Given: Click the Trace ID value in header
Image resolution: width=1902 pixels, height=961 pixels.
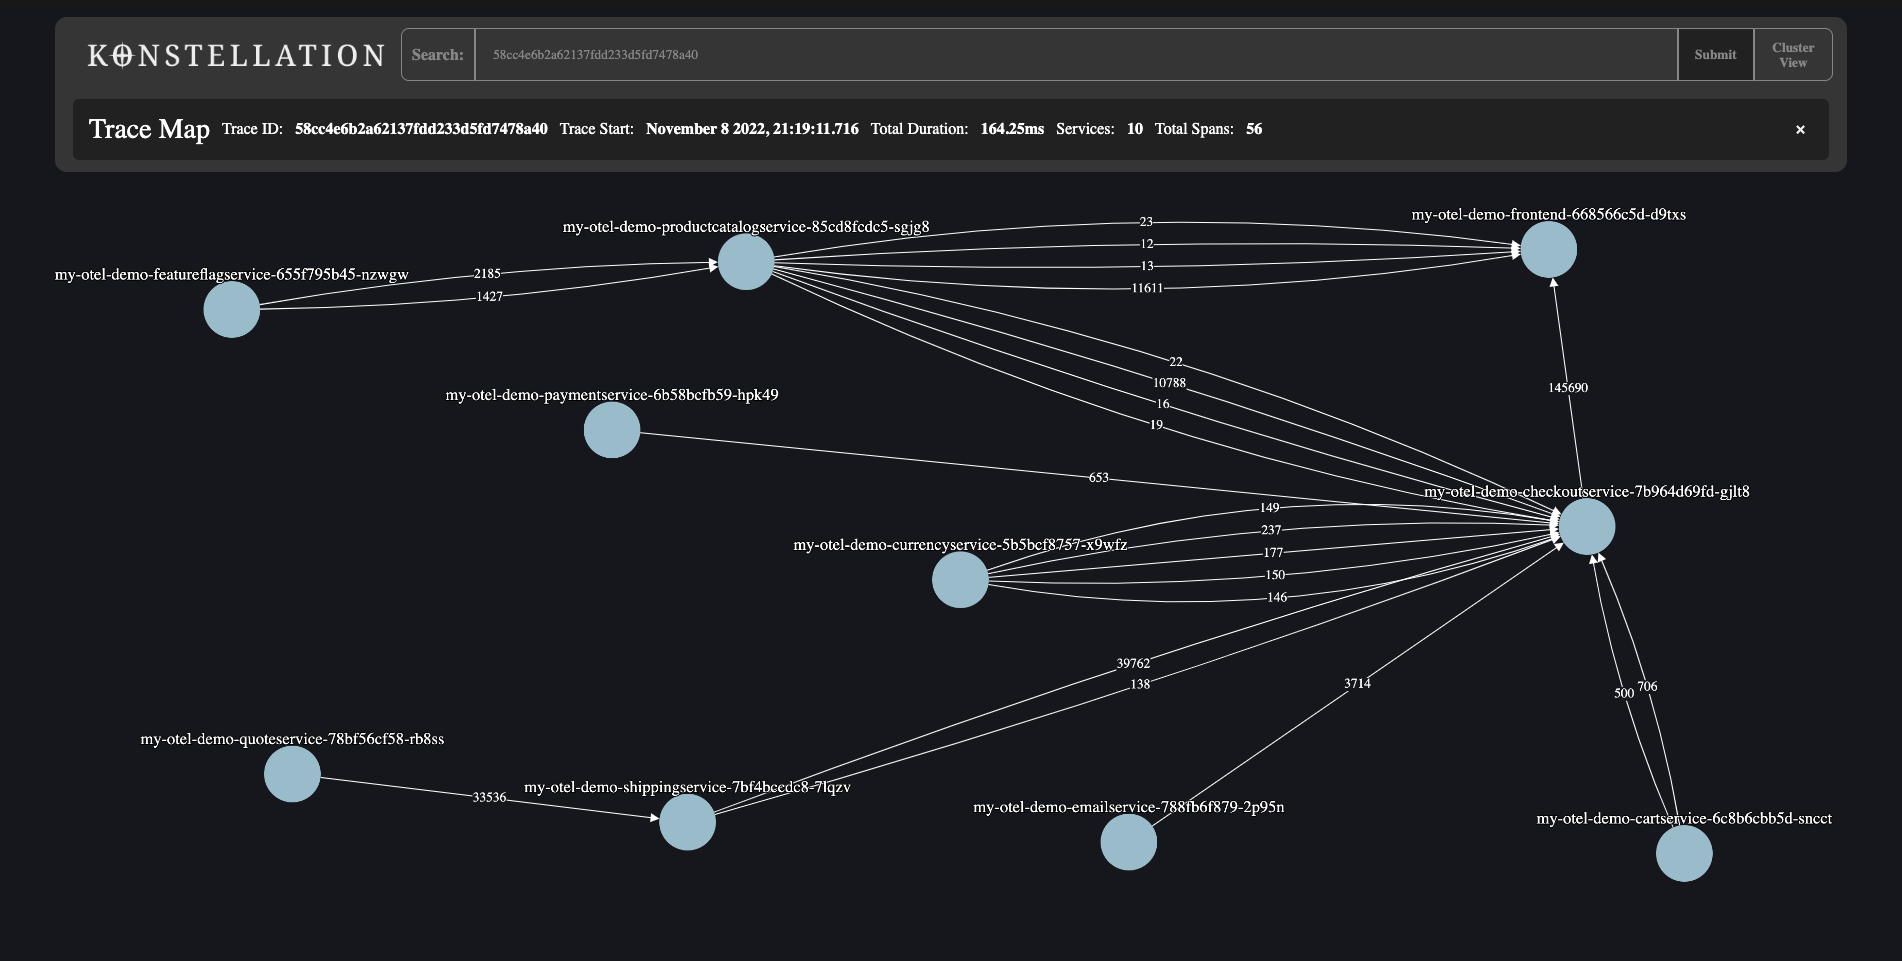Looking at the screenshot, I should [x=421, y=129].
